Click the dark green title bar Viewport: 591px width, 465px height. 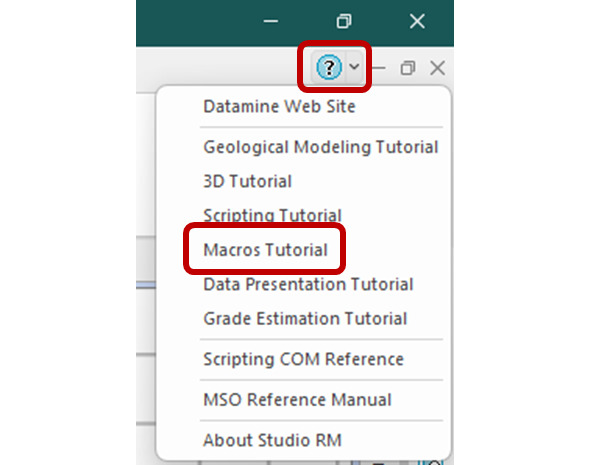point(196,23)
